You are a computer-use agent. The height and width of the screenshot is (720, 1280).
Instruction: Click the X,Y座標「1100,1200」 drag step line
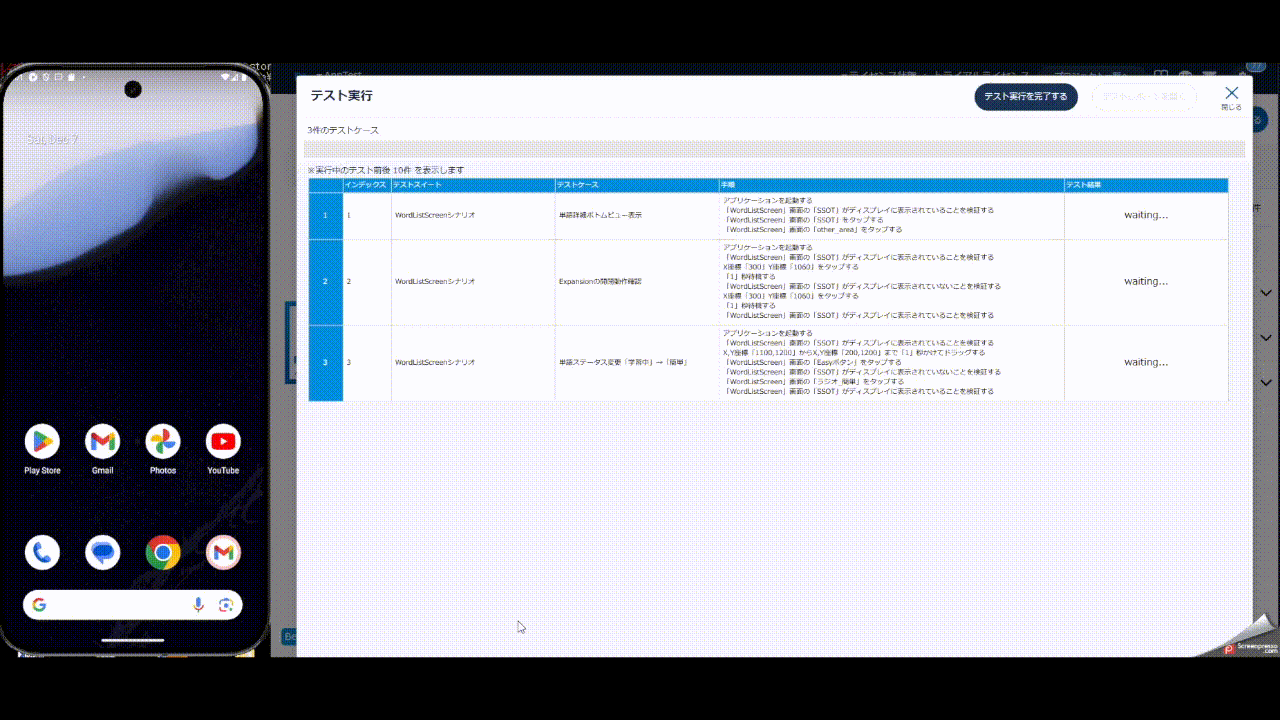point(854,353)
